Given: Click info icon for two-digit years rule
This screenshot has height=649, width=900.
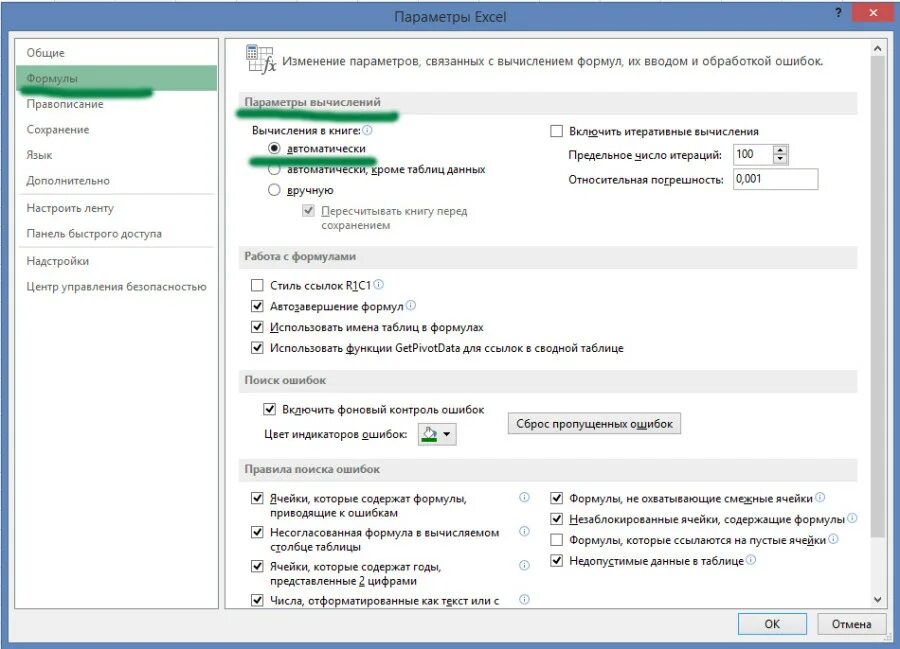Looking at the screenshot, I should [524, 566].
